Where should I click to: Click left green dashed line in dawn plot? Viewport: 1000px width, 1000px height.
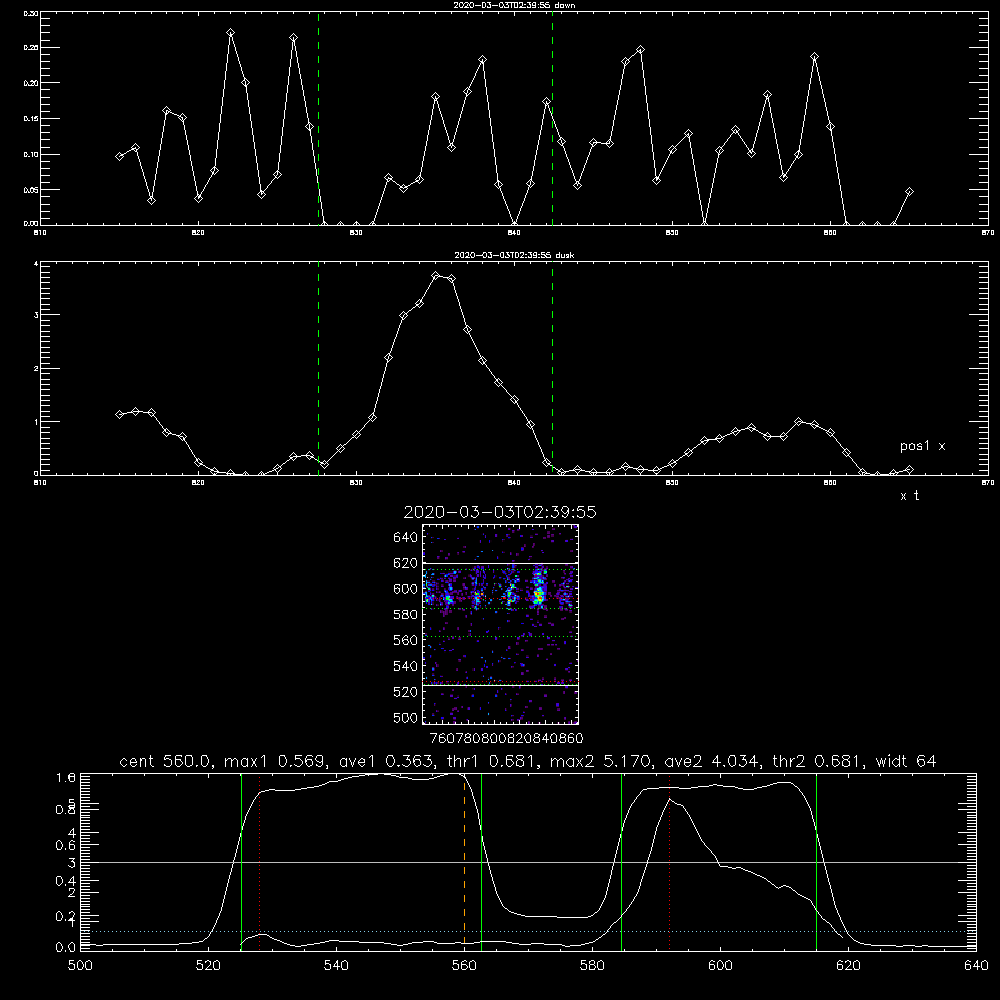click(x=318, y=118)
